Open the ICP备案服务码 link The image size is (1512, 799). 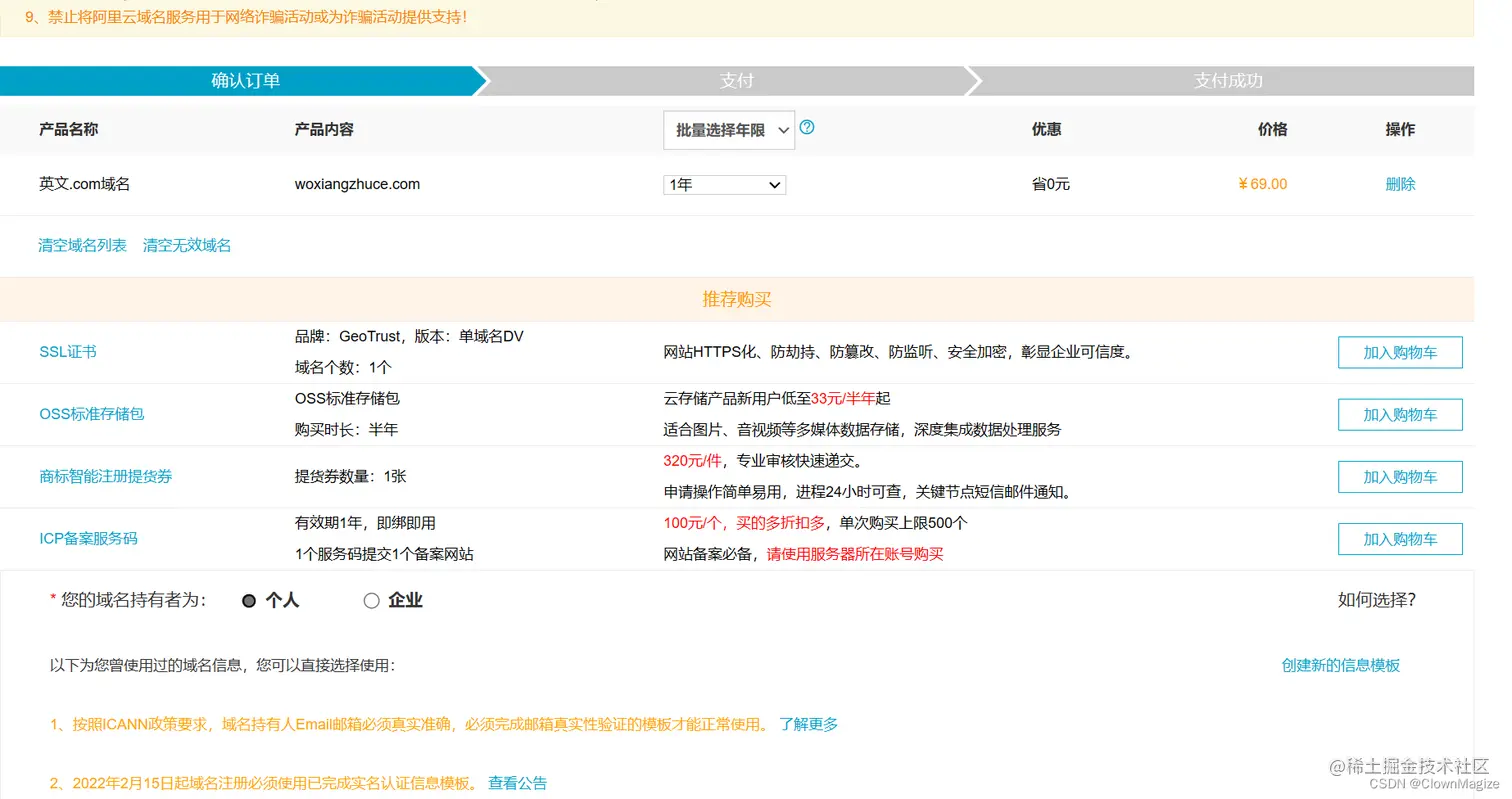coord(87,539)
